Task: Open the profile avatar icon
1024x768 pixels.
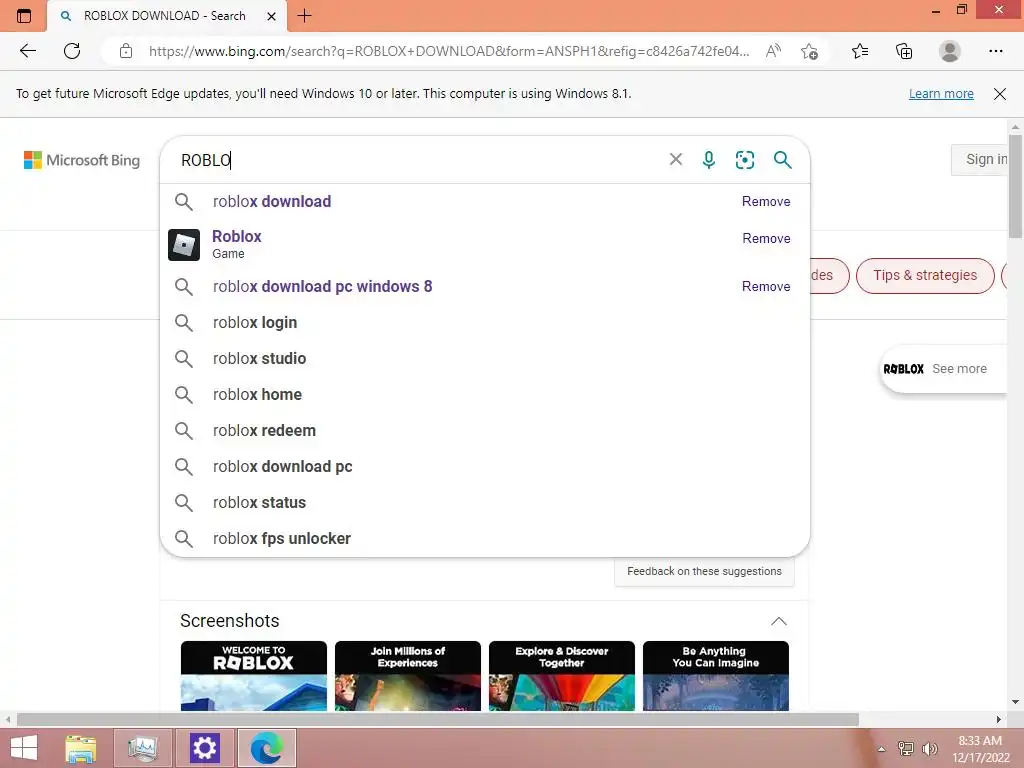Action: pos(950,51)
